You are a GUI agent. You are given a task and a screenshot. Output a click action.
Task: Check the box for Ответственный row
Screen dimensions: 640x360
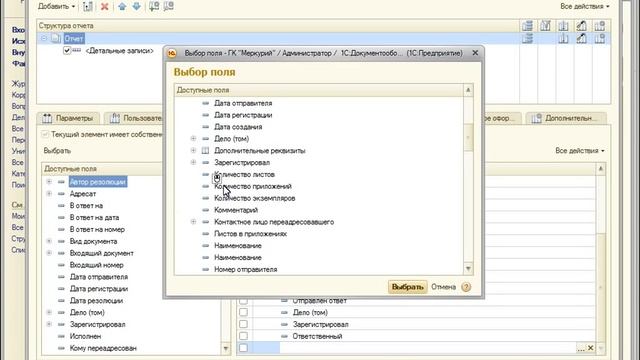(243, 336)
